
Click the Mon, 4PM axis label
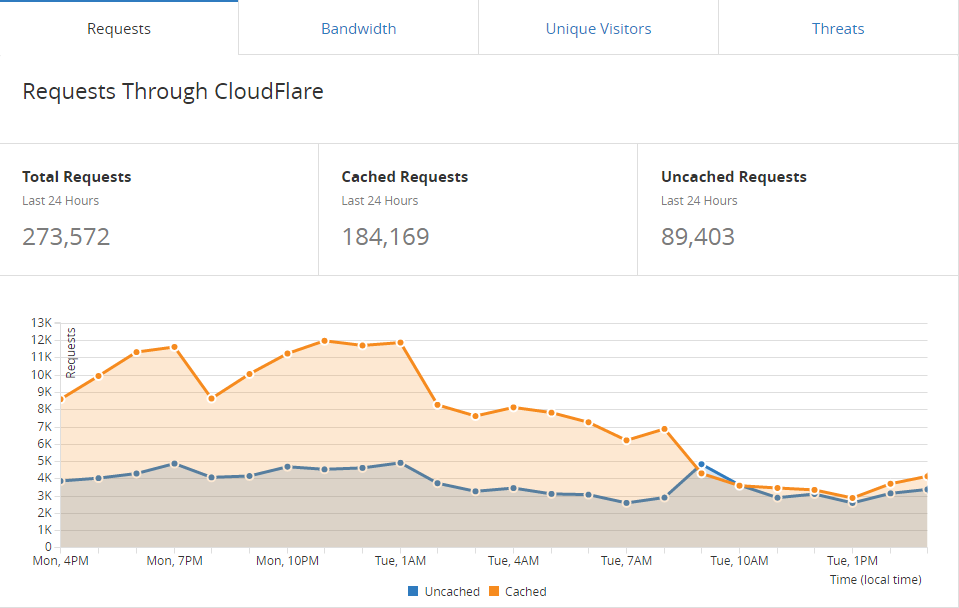pyautogui.click(x=61, y=560)
